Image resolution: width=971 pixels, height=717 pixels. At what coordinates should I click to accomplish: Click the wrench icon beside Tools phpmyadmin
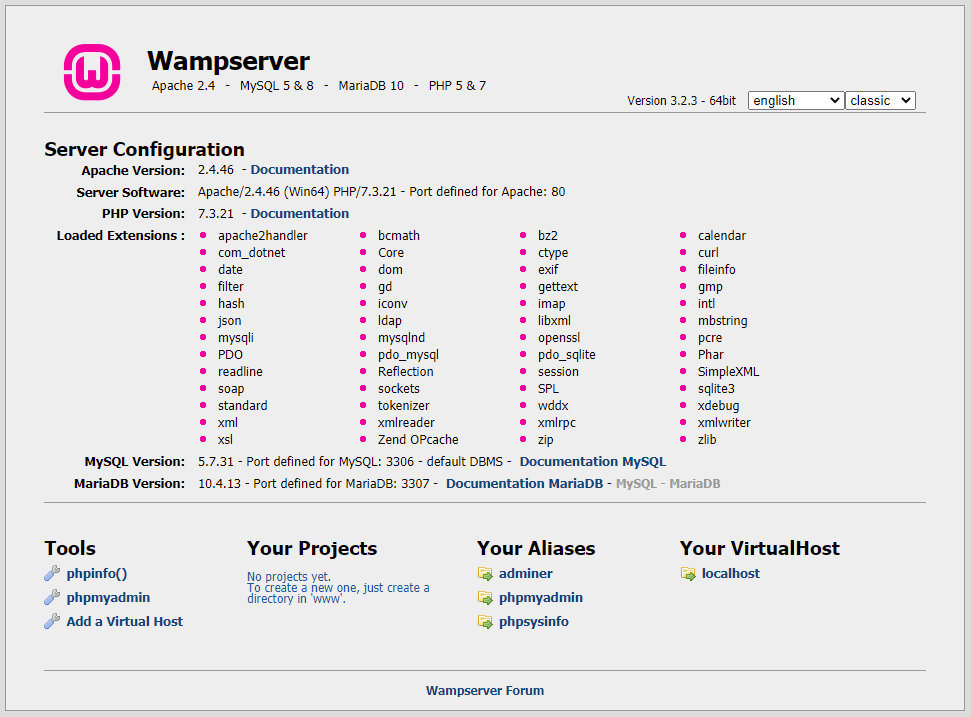[x=52, y=598]
